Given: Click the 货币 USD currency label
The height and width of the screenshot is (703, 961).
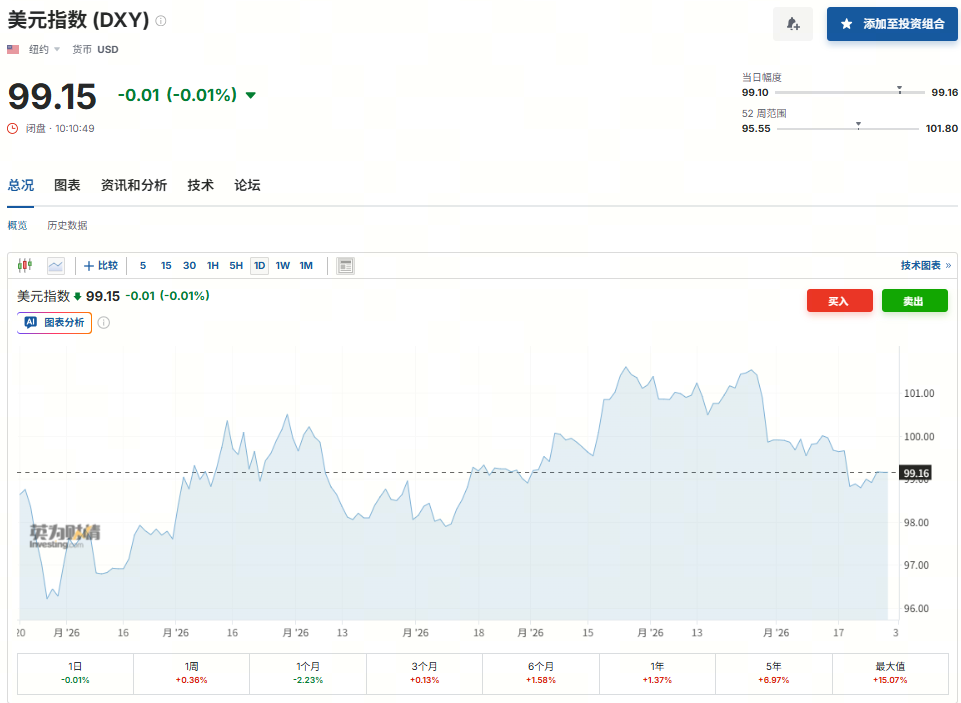Looking at the screenshot, I should [95, 49].
